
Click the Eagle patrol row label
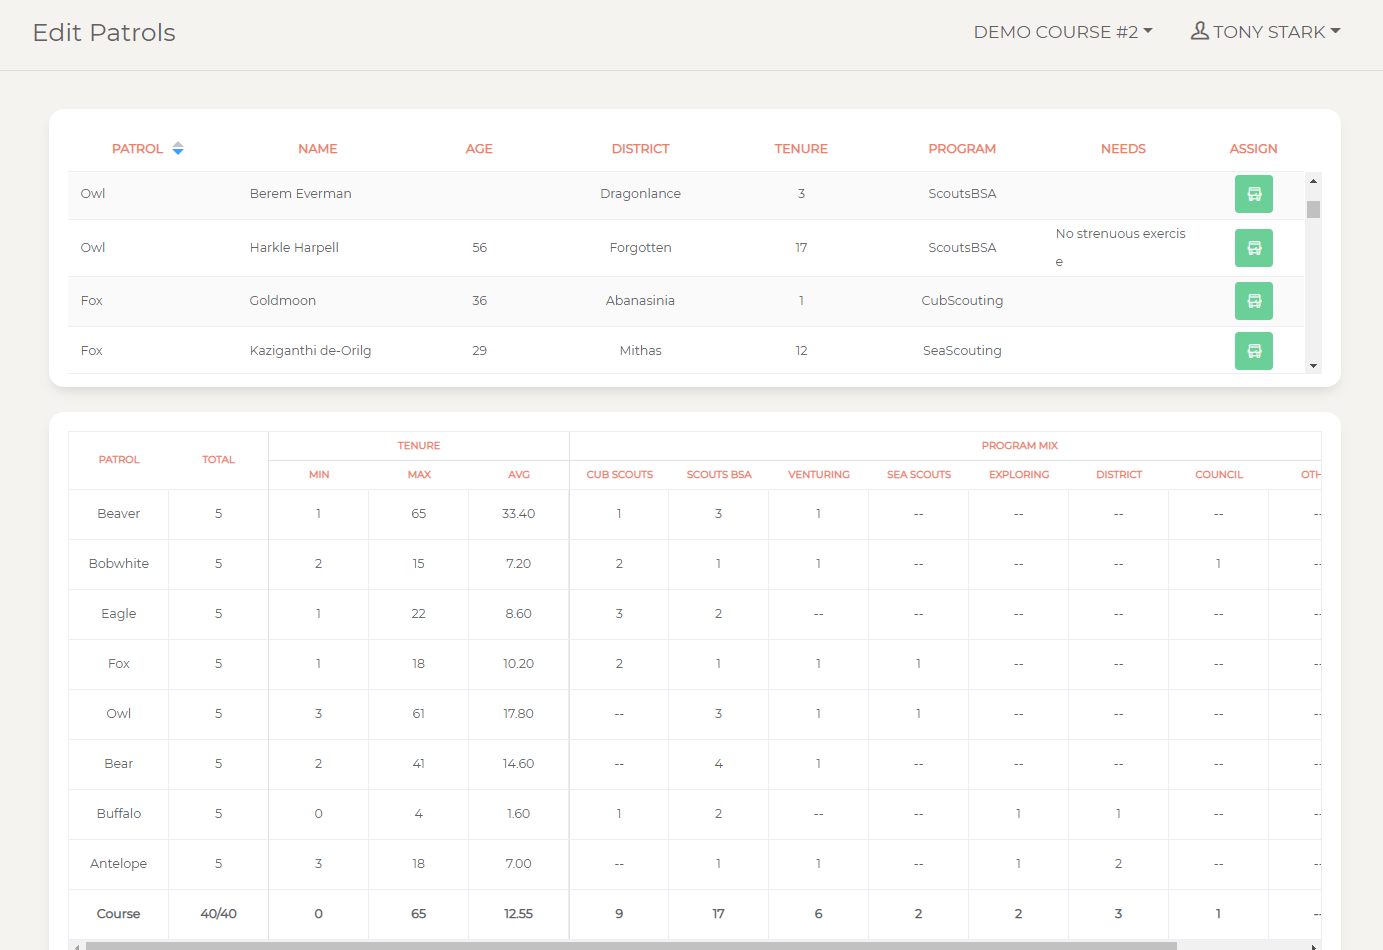click(118, 614)
